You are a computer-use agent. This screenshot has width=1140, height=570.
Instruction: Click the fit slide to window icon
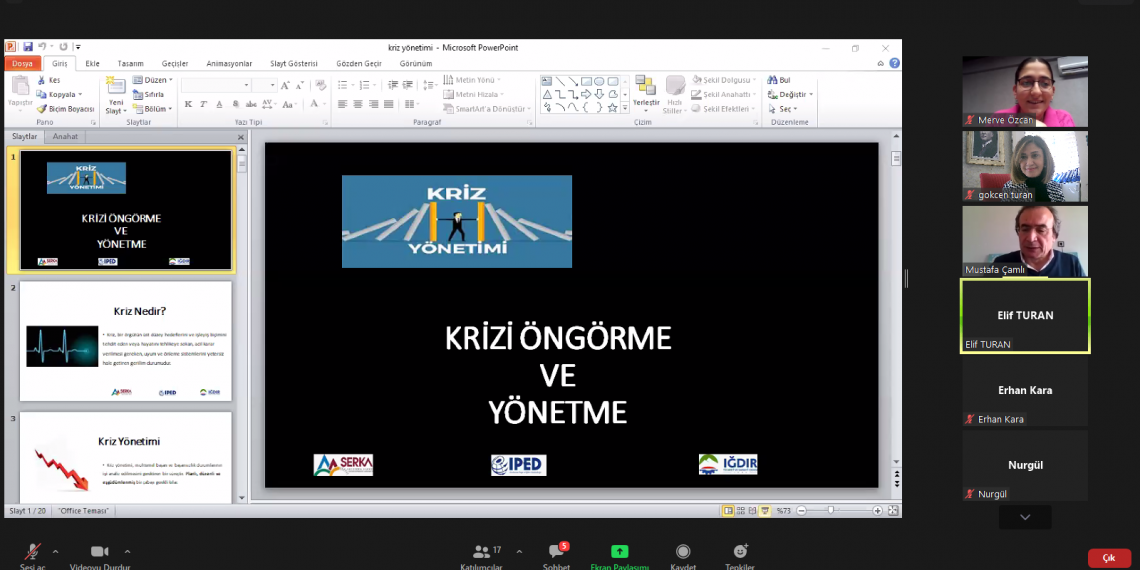[894, 511]
